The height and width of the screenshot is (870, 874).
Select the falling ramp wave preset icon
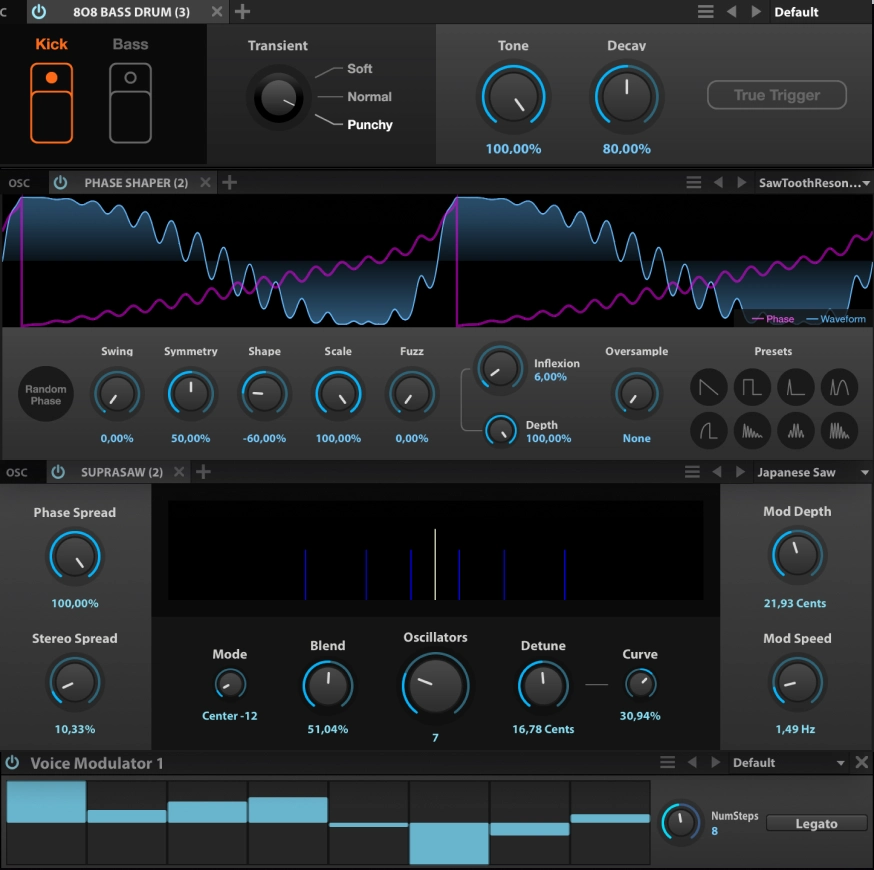tap(708, 387)
